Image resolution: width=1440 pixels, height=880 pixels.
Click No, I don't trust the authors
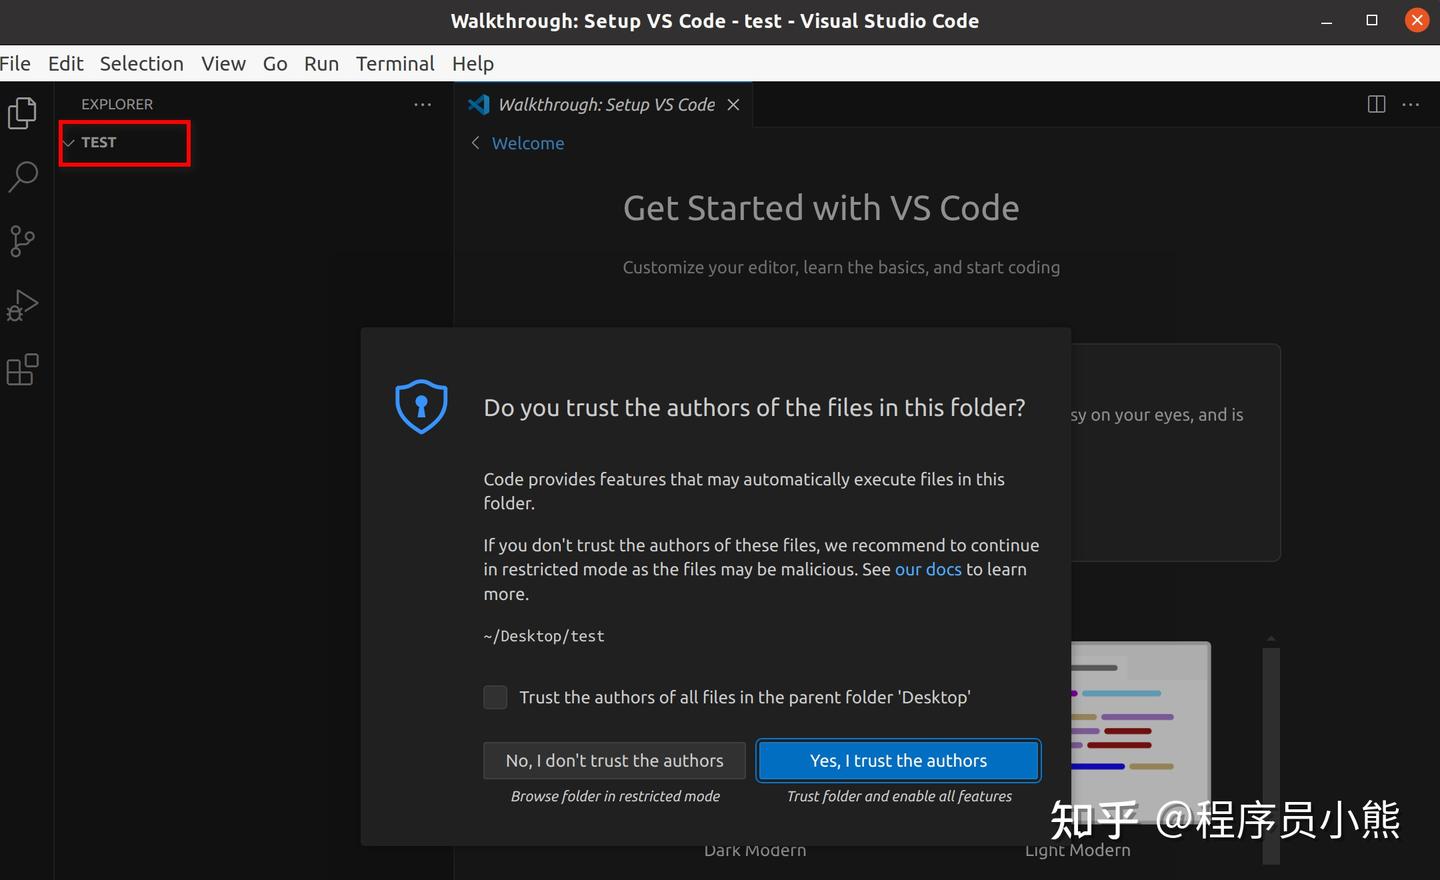[x=614, y=761]
